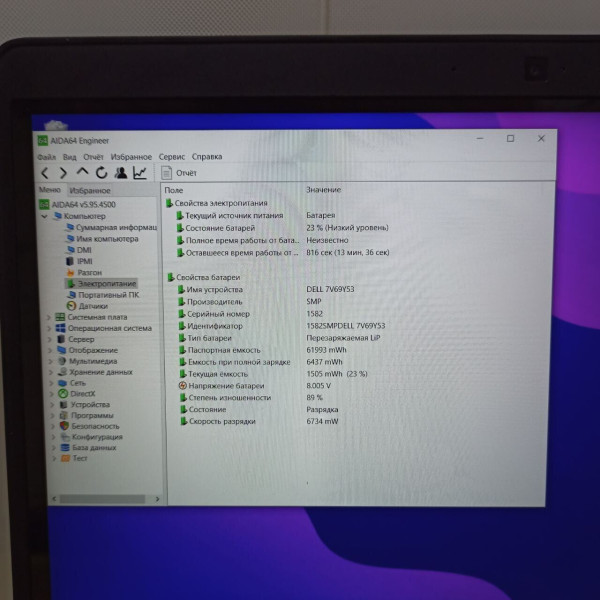
Task: Select Имя устройства row
Action: [210, 290]
